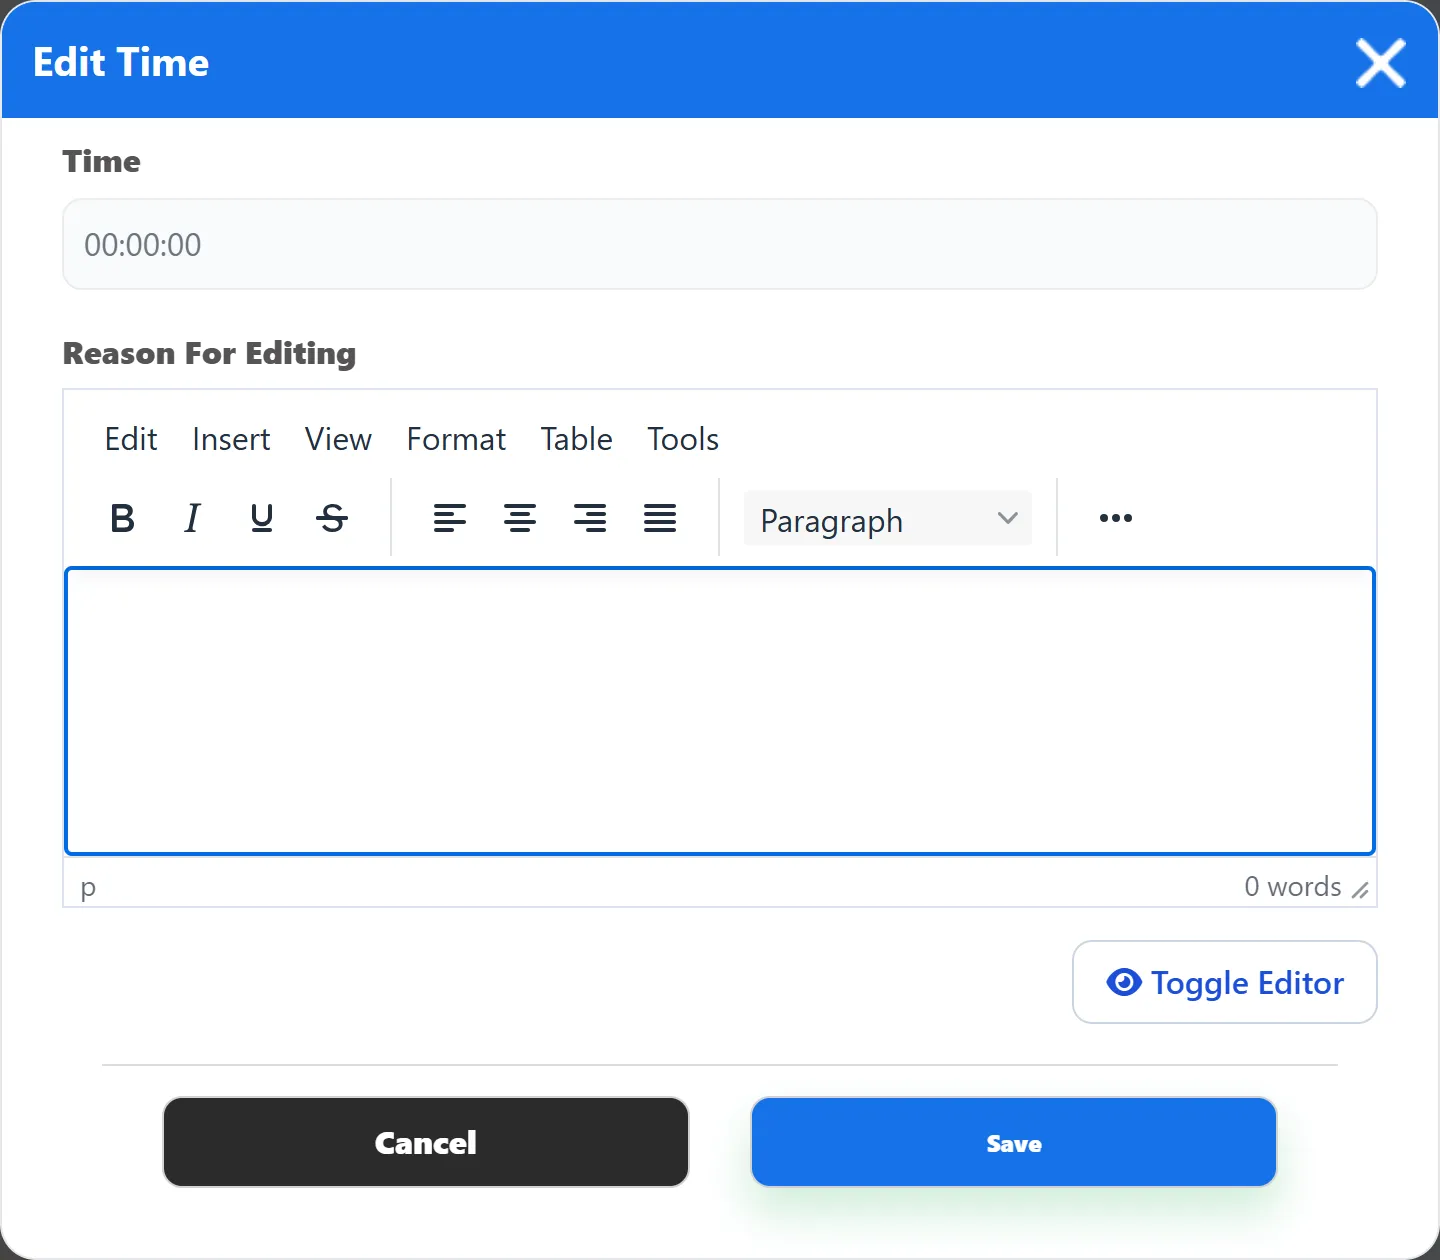Justify the text alignment
Screen dimensions: 1440x1260
660,518
